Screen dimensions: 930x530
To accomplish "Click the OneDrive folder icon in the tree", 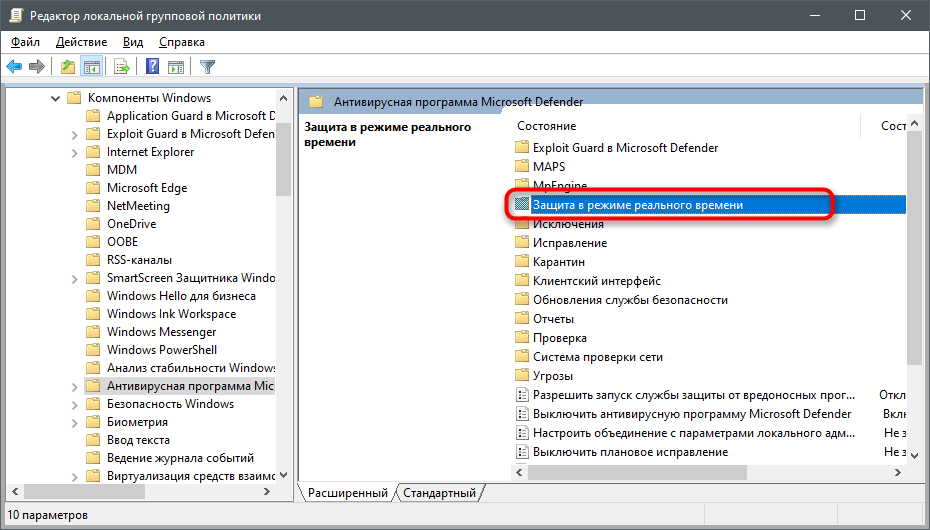I will tap(93, 224).
